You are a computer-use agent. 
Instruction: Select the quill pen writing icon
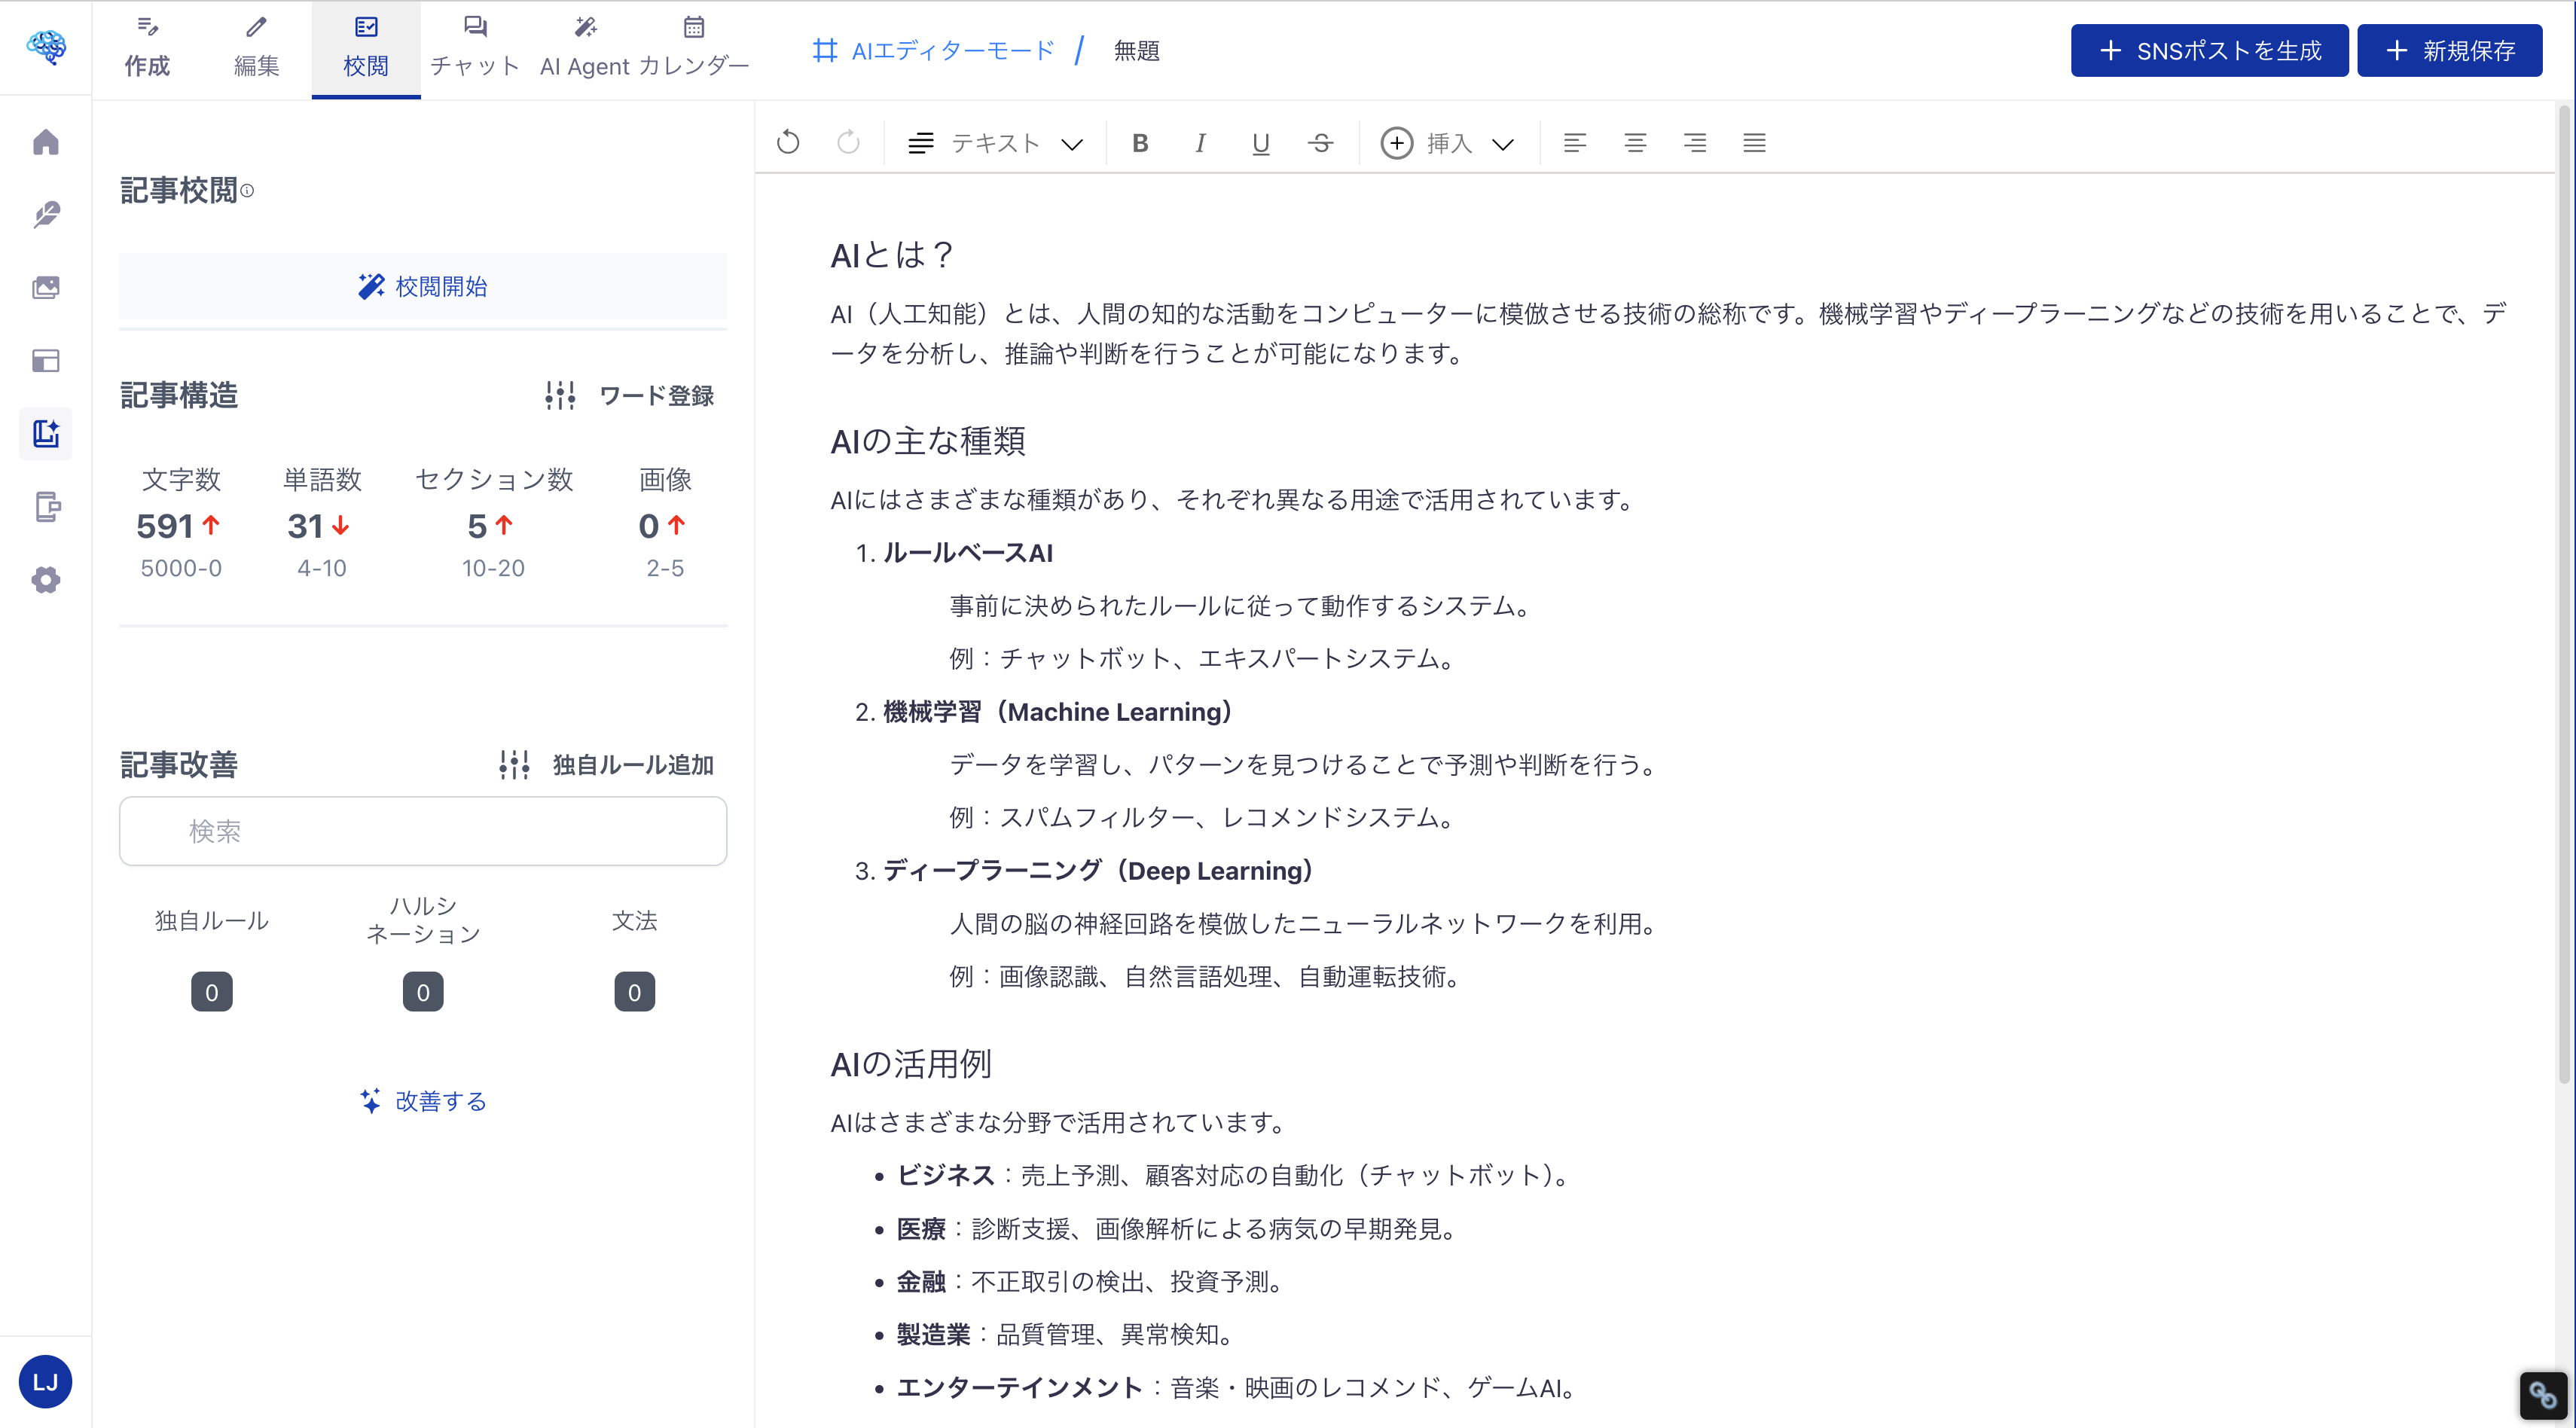[x=46, y=214]
